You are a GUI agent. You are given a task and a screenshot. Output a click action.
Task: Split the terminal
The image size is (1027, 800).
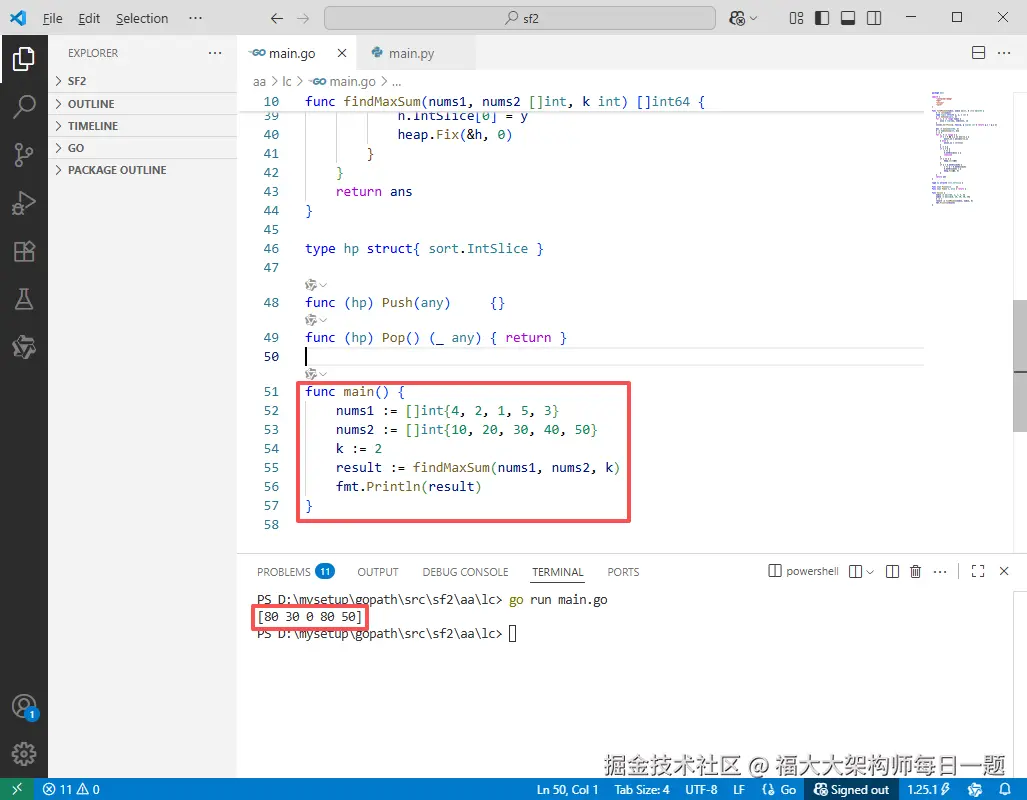click(892, 572)
